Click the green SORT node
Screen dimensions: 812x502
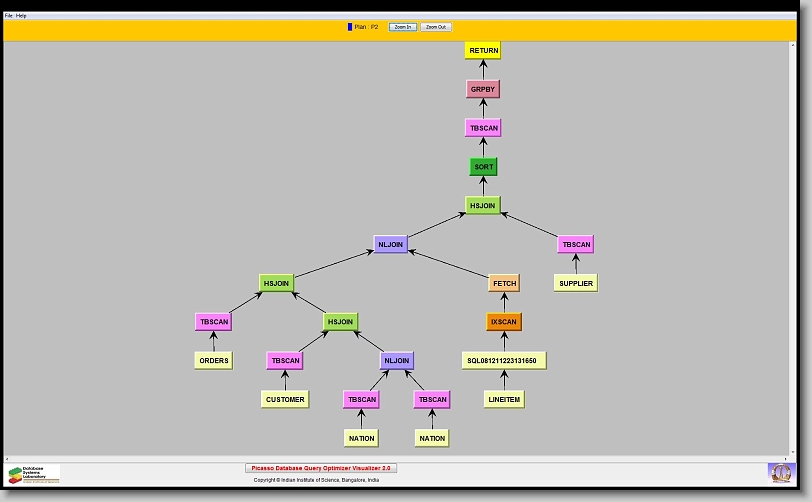pyautogui.click(x=483, y=167)
